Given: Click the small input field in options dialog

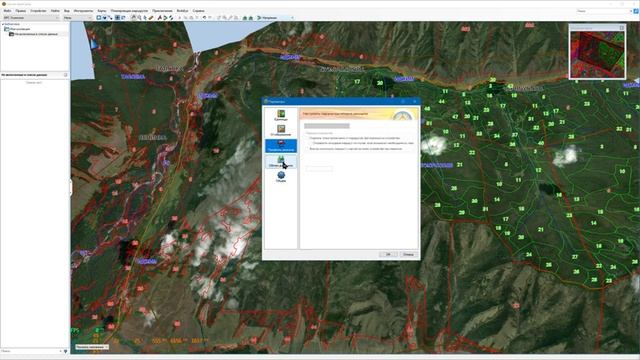Looking at the screenshot, I should [x=319, y=168].
